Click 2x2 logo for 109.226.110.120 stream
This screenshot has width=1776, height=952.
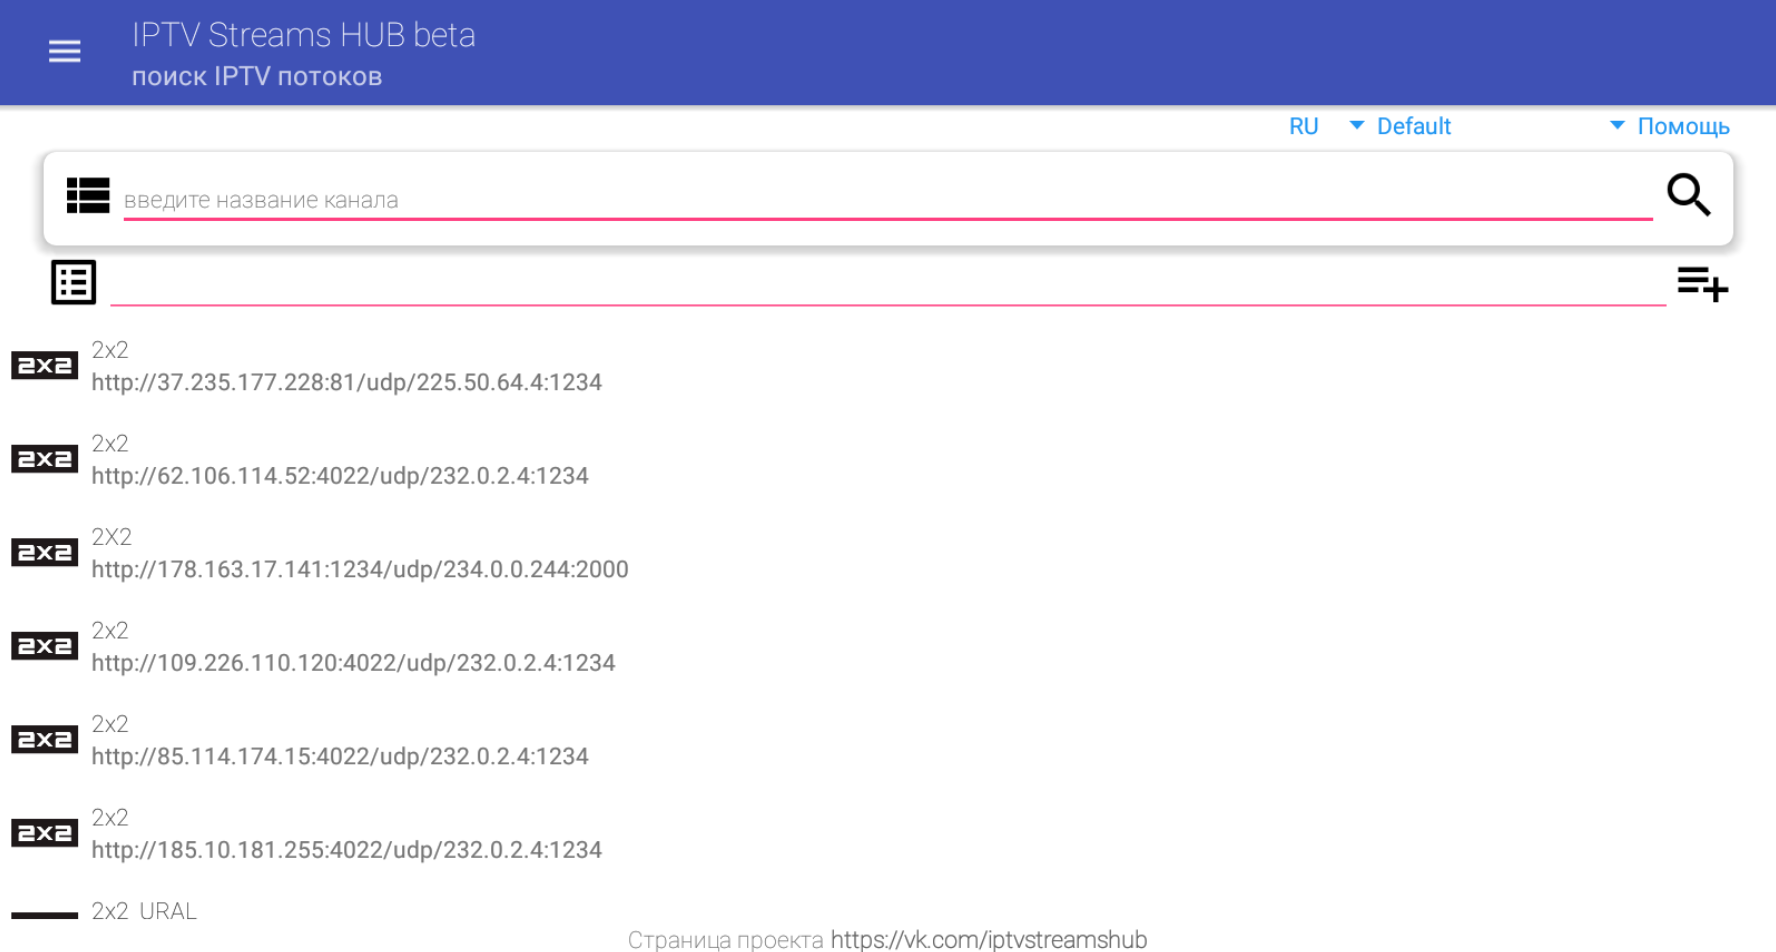pyautogui.click(x=45, y=646)
